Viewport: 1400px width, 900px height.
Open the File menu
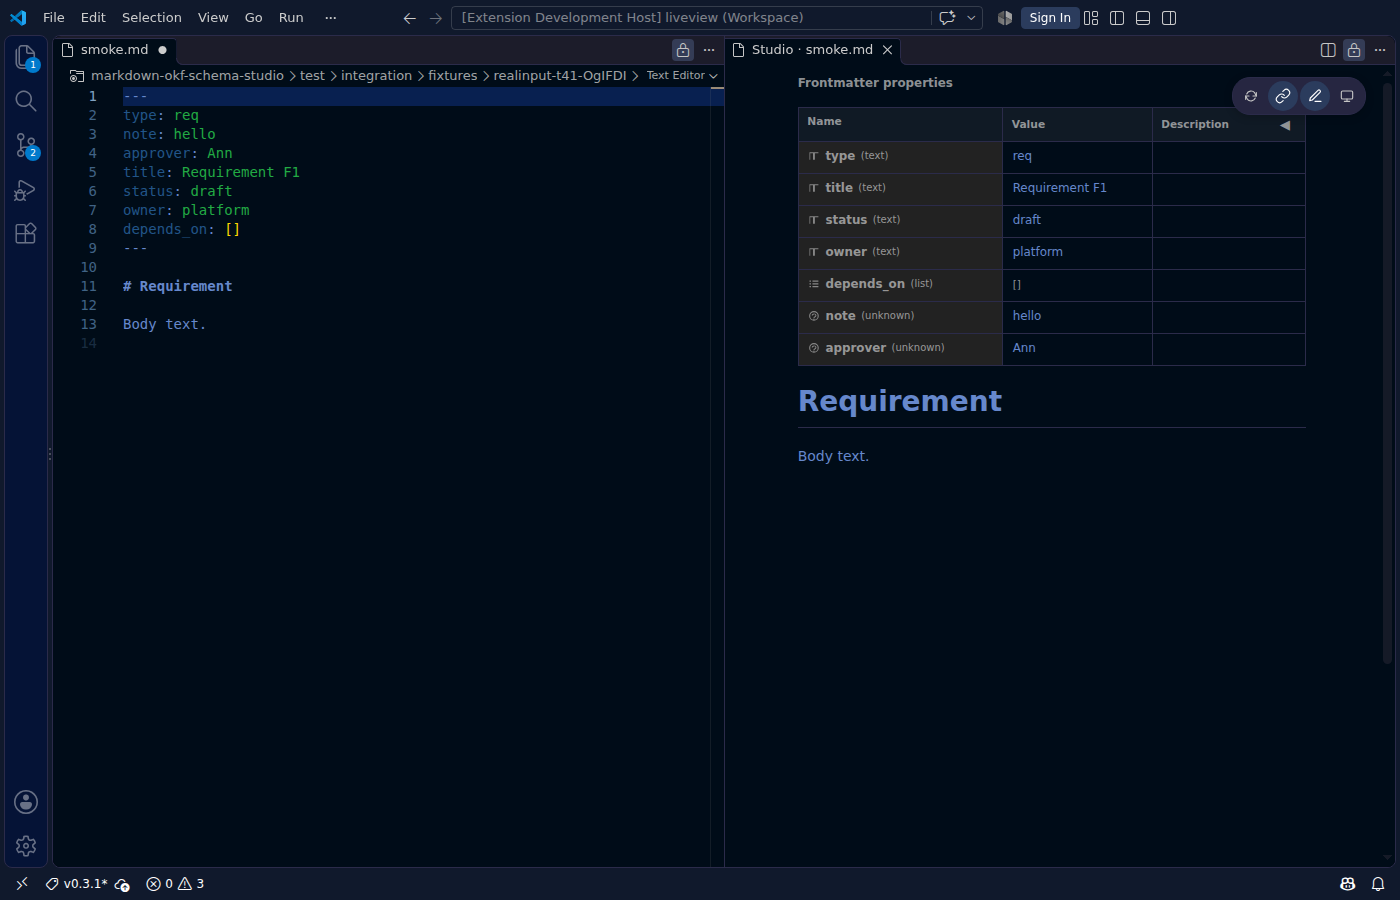pos(54,18)
